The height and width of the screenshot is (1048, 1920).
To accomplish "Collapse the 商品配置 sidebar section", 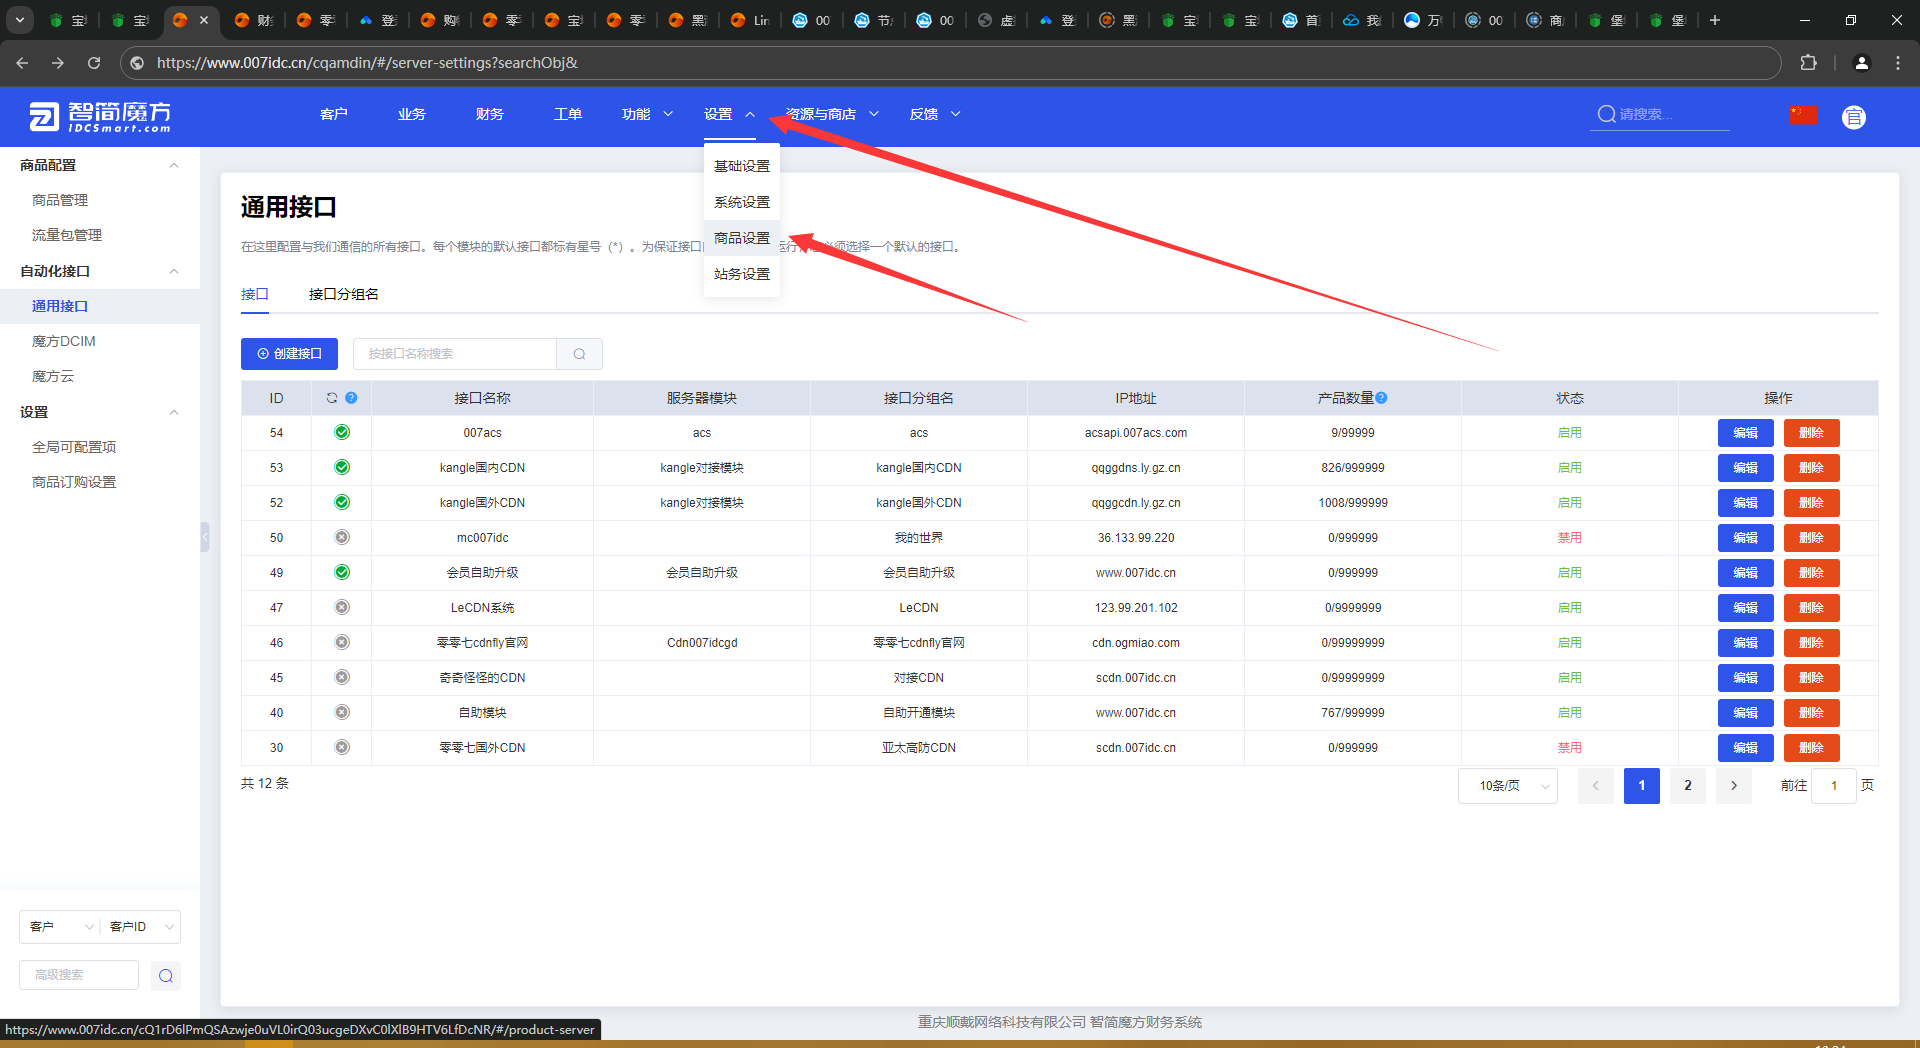I will [174, 165].
